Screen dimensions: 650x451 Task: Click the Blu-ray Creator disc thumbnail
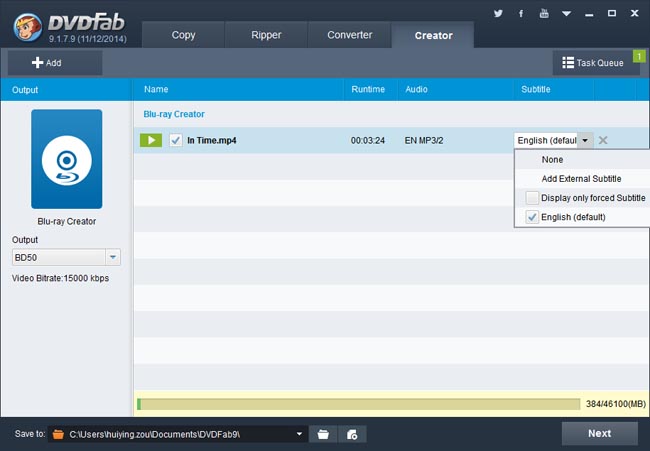[x=67, y=159]
